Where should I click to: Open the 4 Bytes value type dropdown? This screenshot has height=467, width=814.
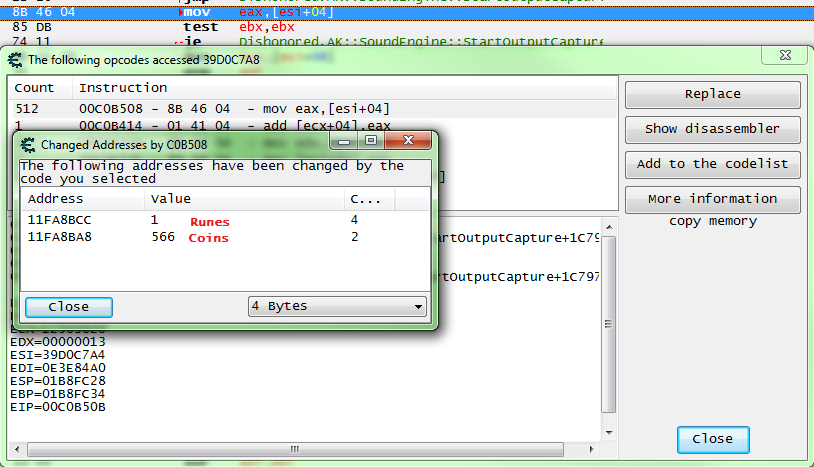(x=337, y=306)
